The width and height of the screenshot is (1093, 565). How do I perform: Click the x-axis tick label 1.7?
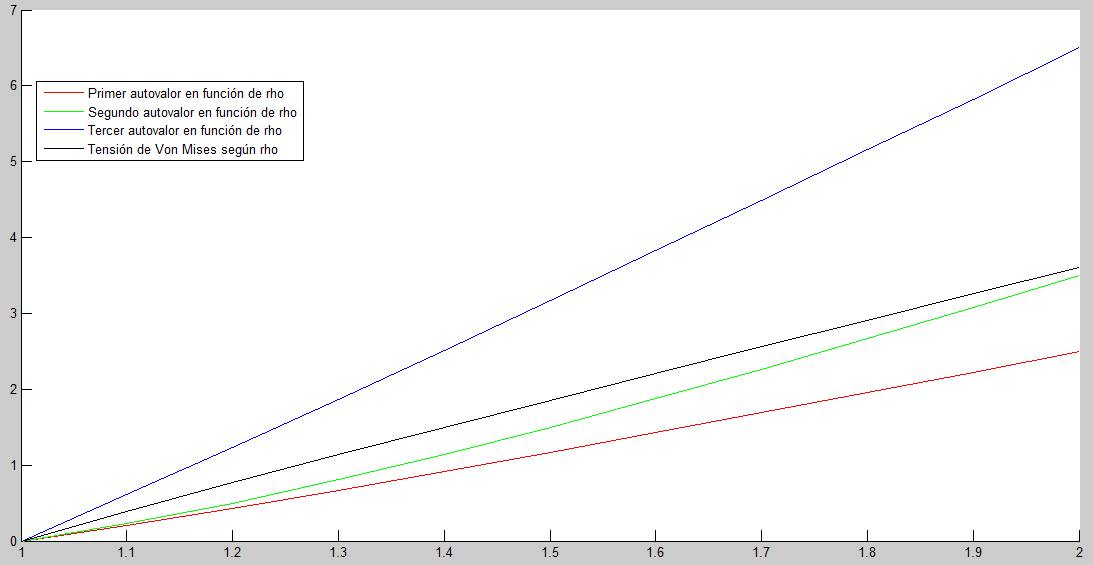pos(761,553)
